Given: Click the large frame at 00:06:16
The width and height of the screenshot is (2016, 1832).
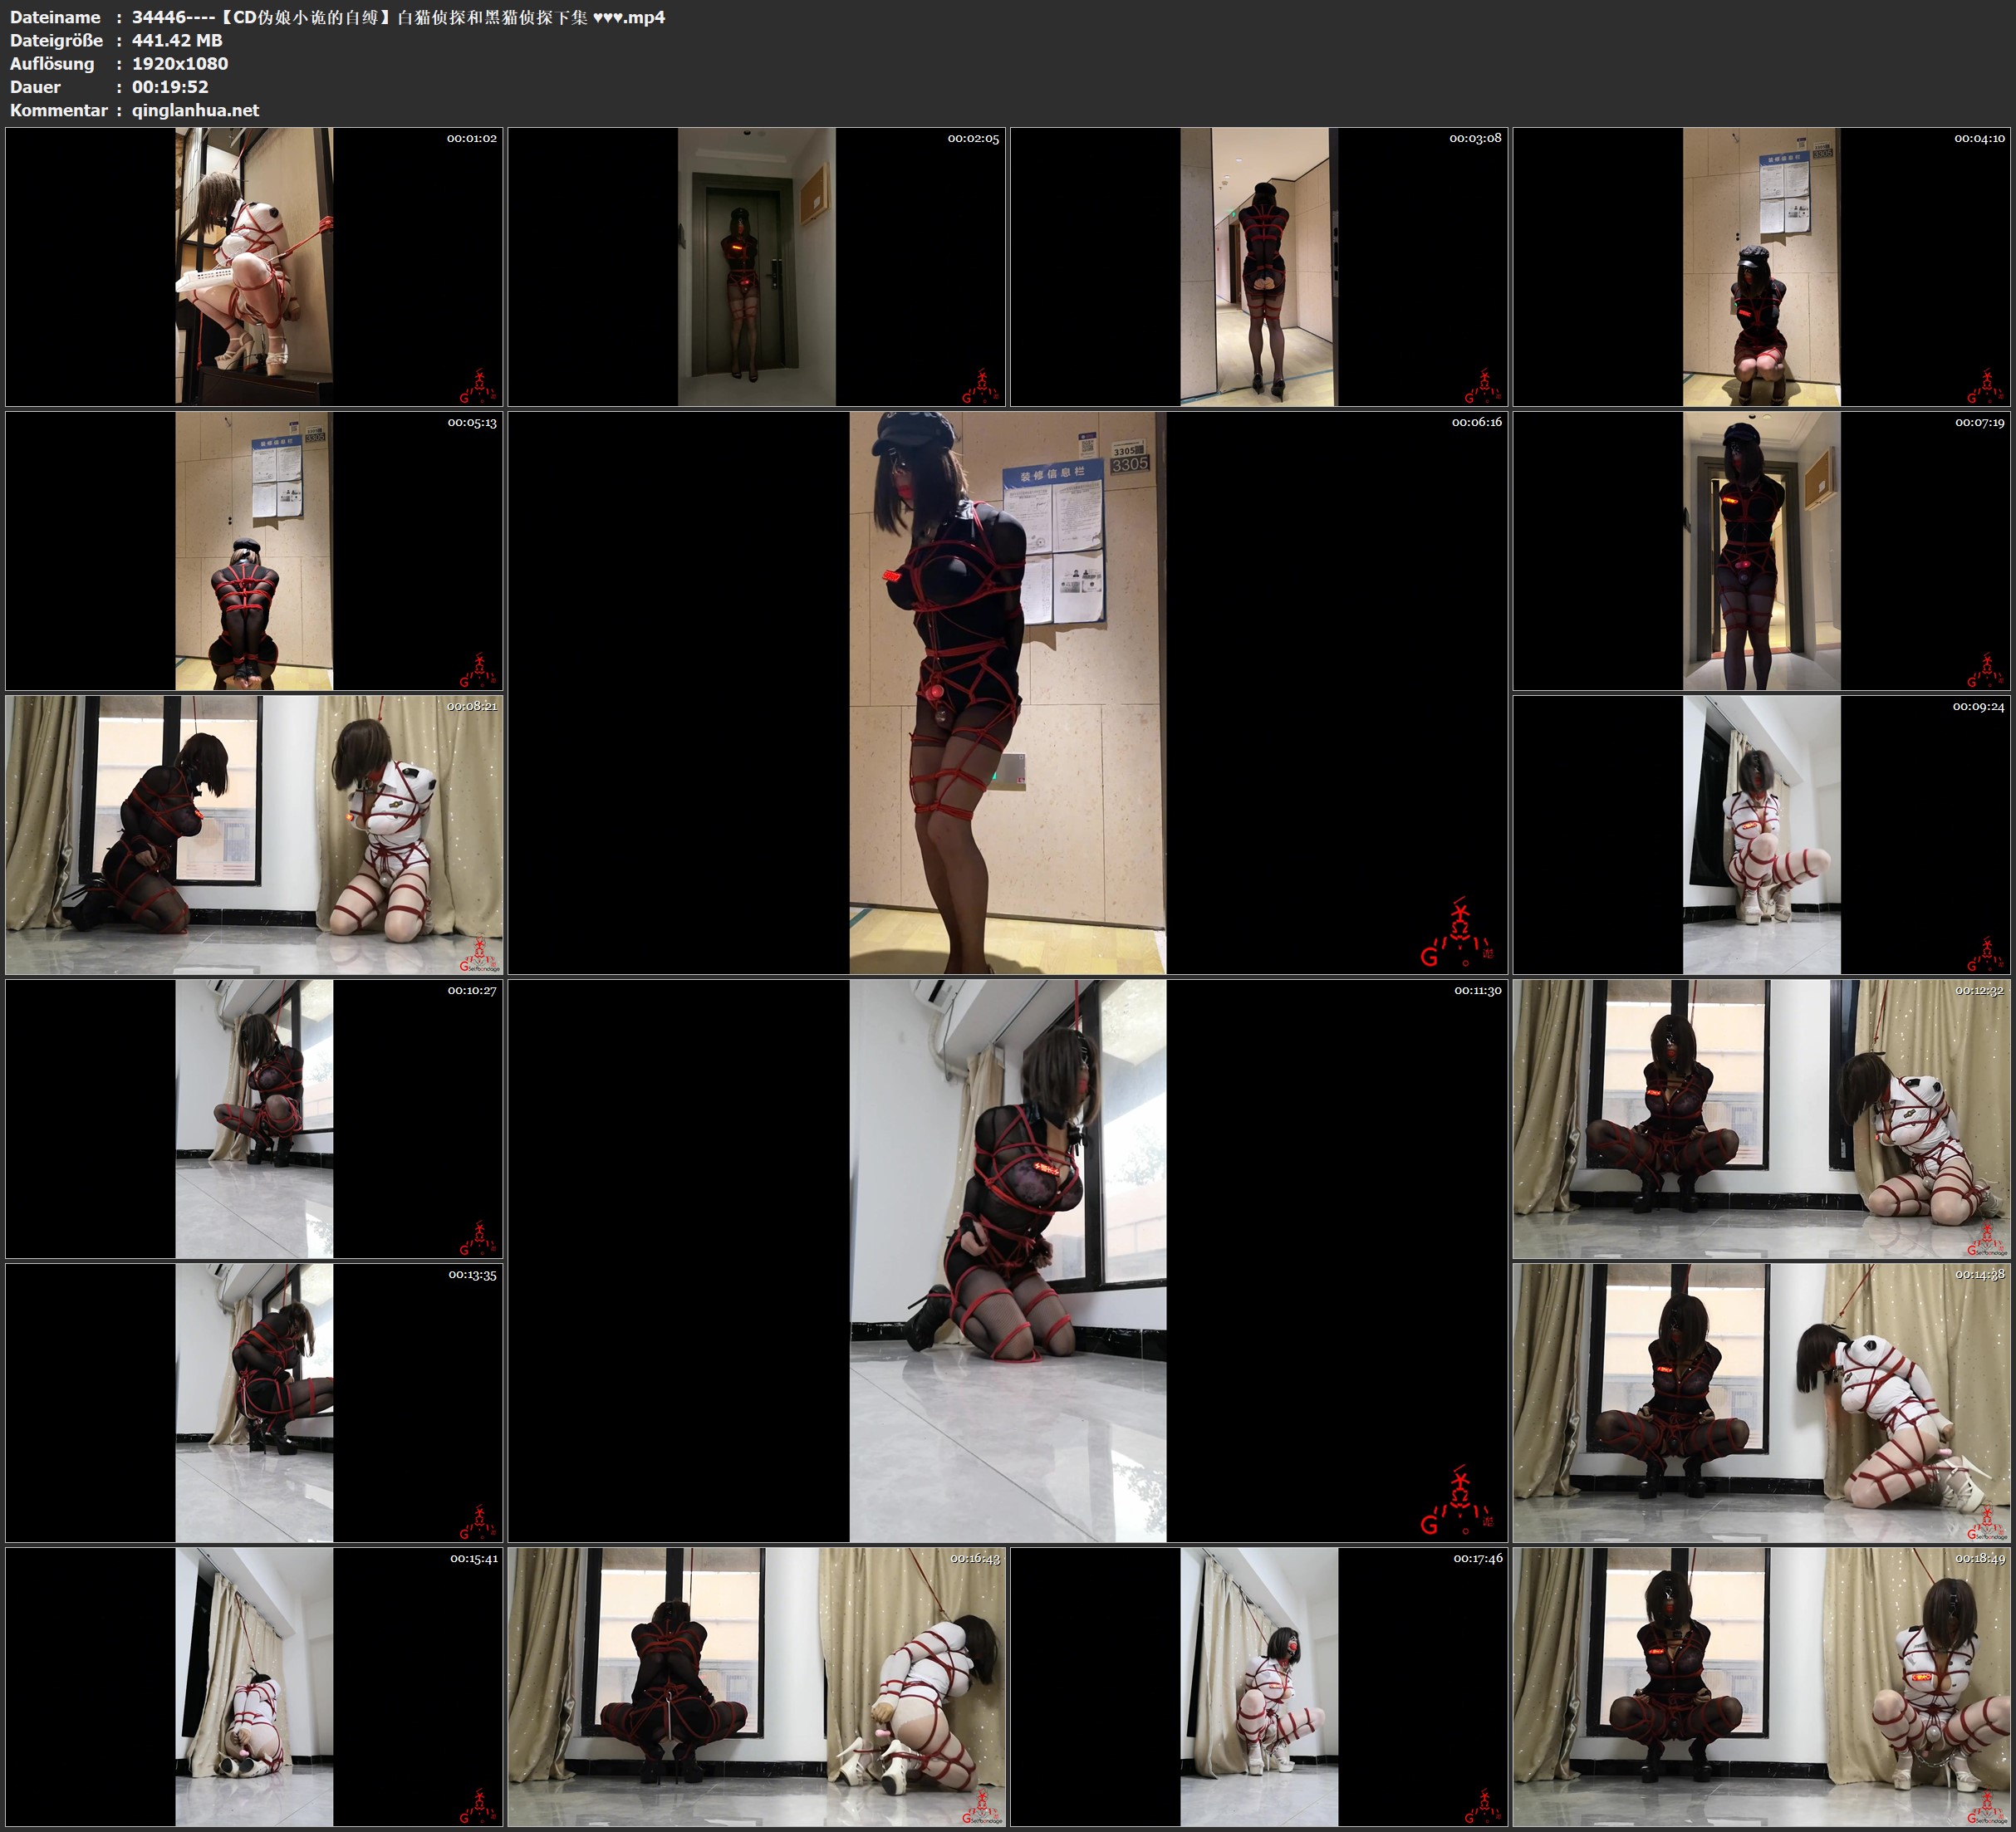Looking at the screenshot, I should [x=1007, y=692].
